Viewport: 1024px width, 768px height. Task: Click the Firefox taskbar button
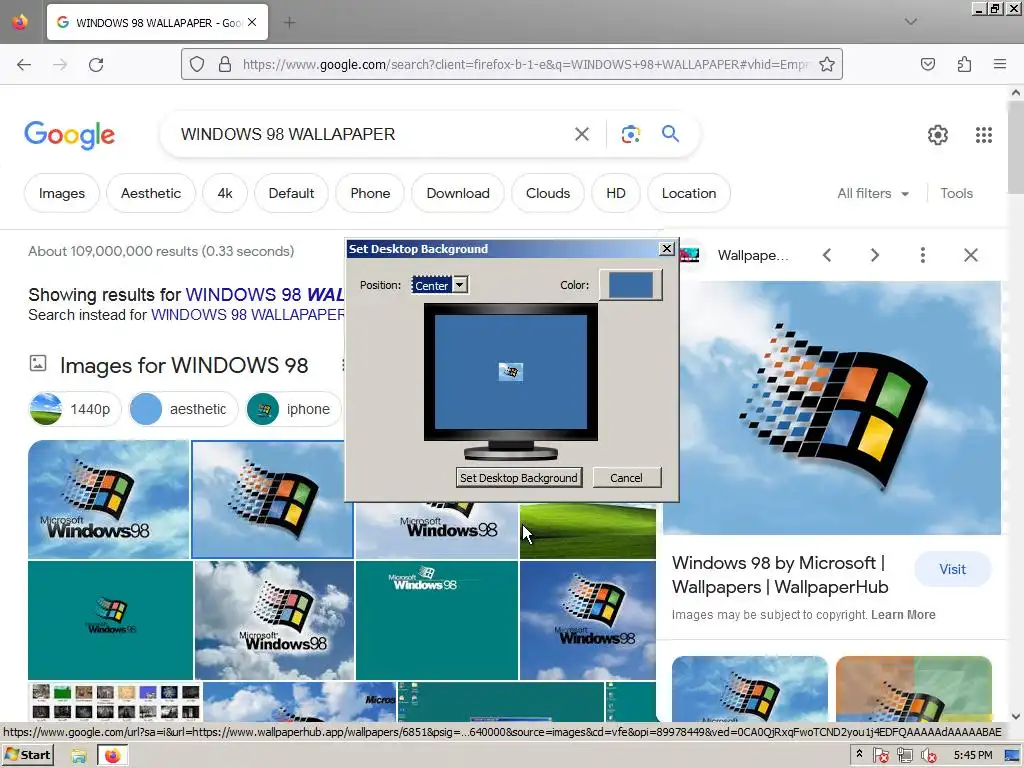pyautogui.click(x=112, y=756)
